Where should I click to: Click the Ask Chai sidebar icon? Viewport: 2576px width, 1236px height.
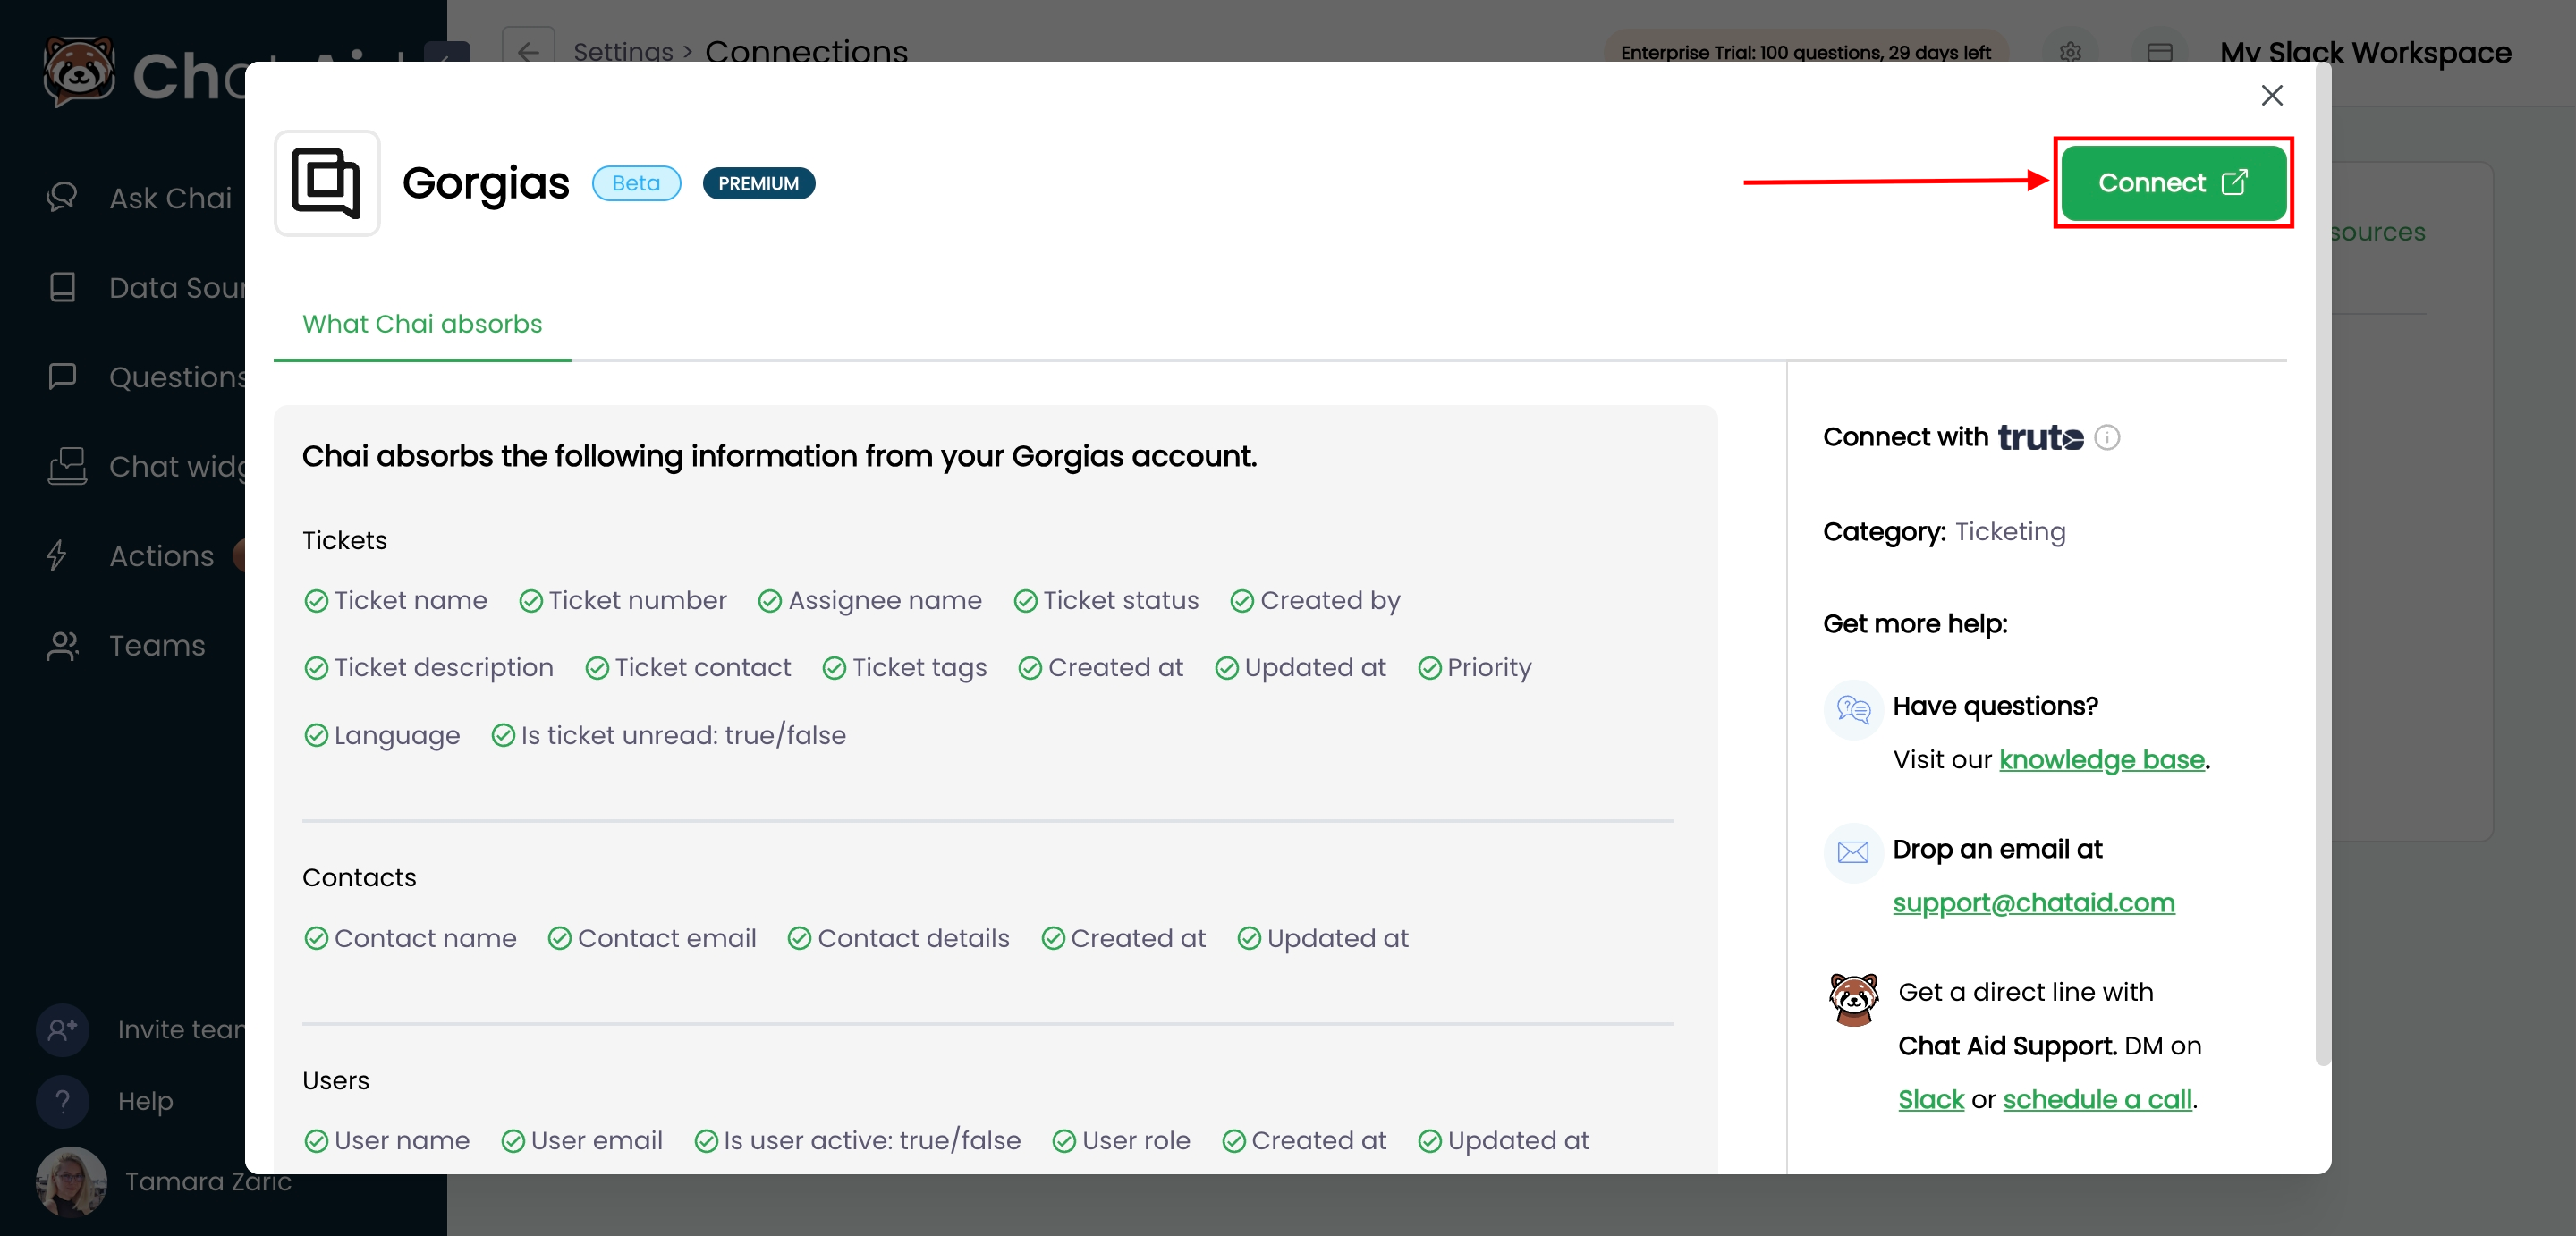62,197
